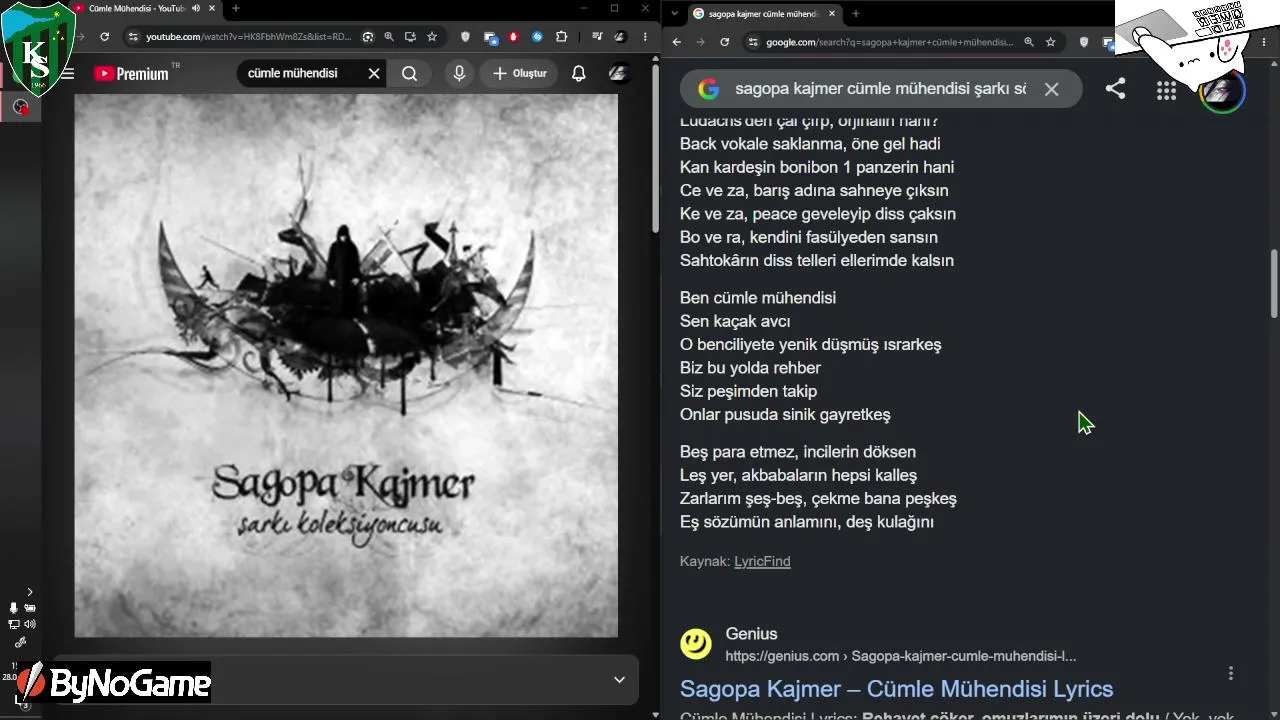View site information for youtube.com
Image resolution: width=1280 pixels, height=720 pixels.
(x=132, y=37)
